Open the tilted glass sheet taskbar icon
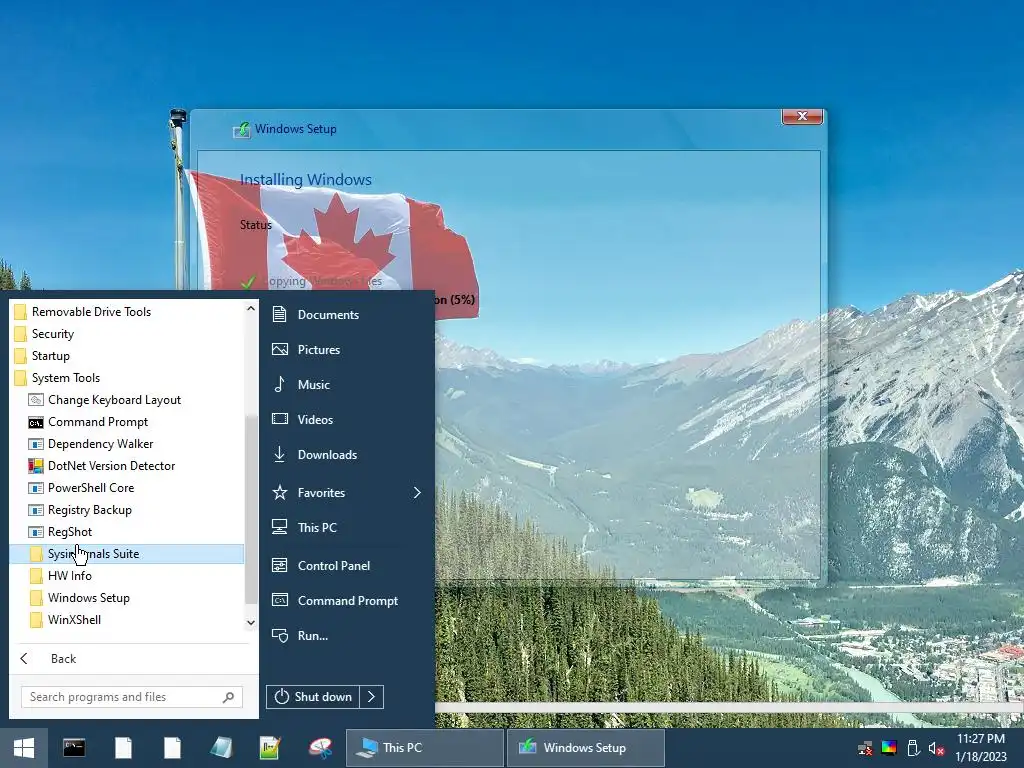The image size is (1024, 768). tap(221, 748)
